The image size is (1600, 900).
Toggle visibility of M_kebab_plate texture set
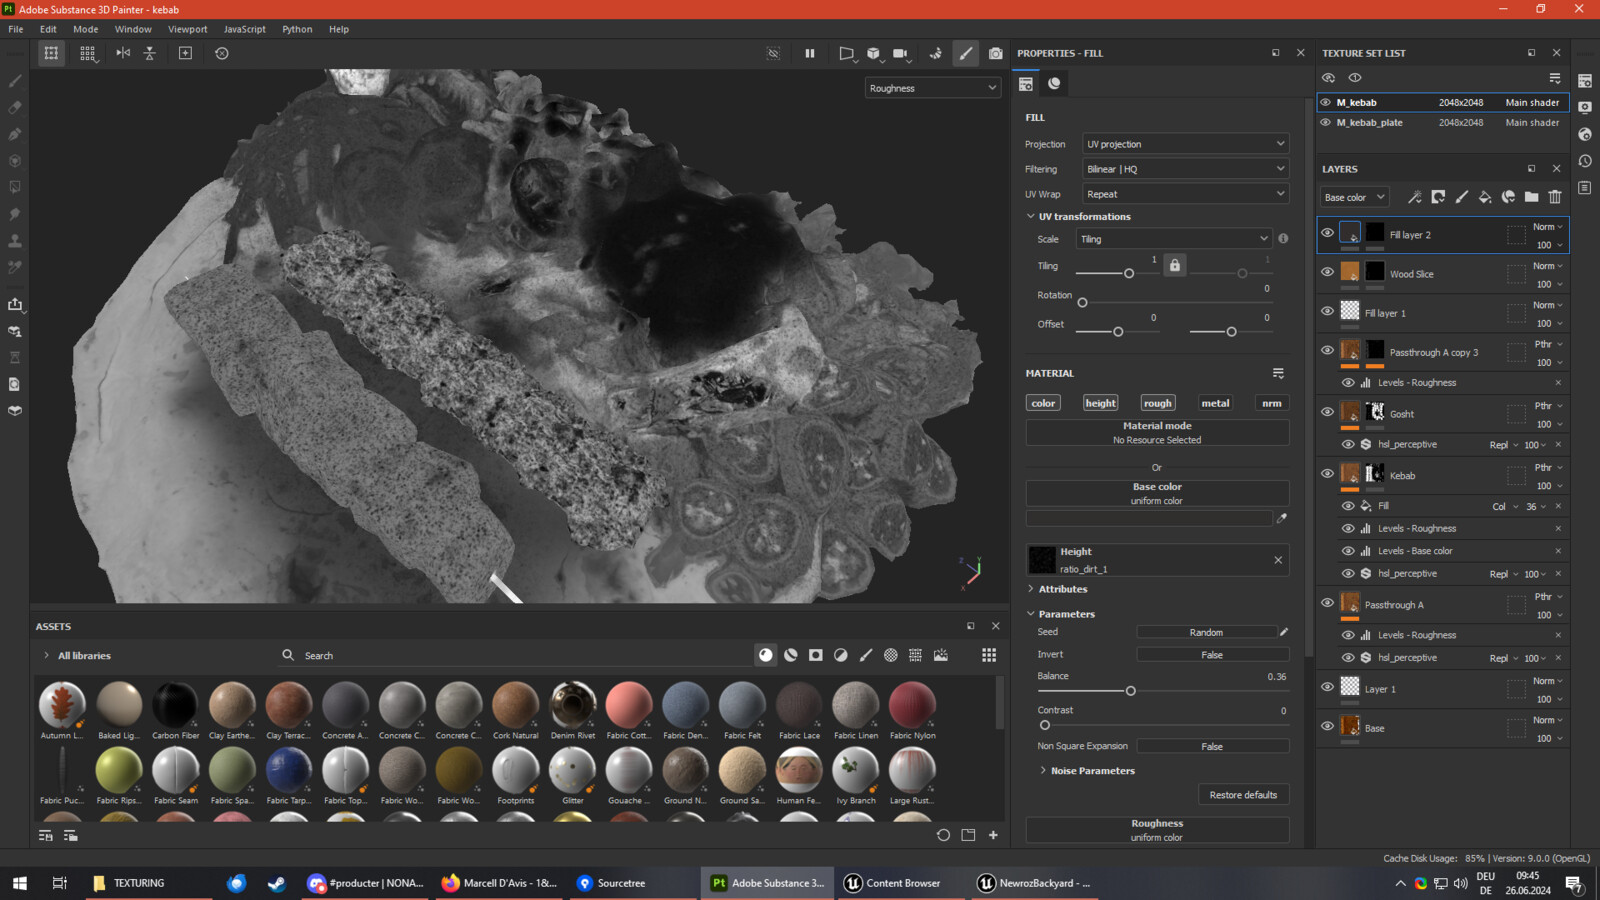click(x=1326, y=122)
